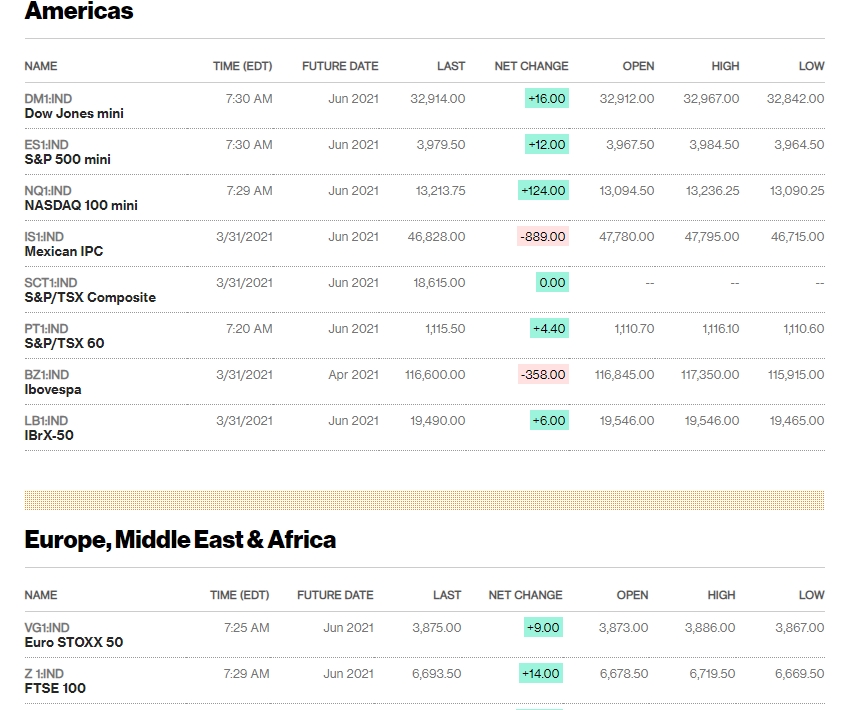
Task: Click the Ibovespa futures link
Action: click(x=53, y=390)
